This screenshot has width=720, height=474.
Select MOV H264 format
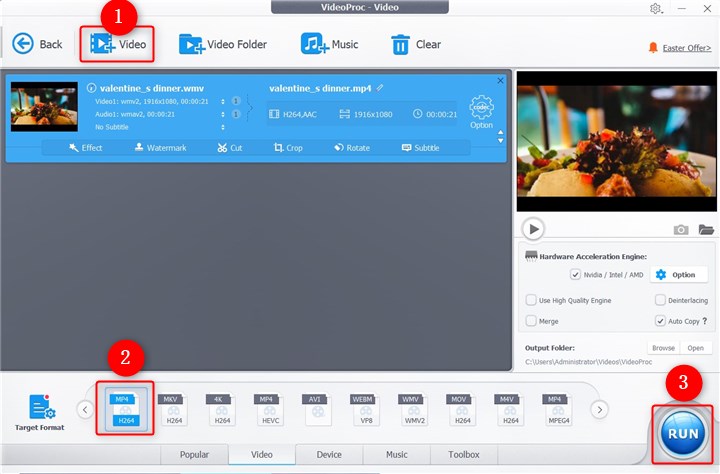[462, 409]
